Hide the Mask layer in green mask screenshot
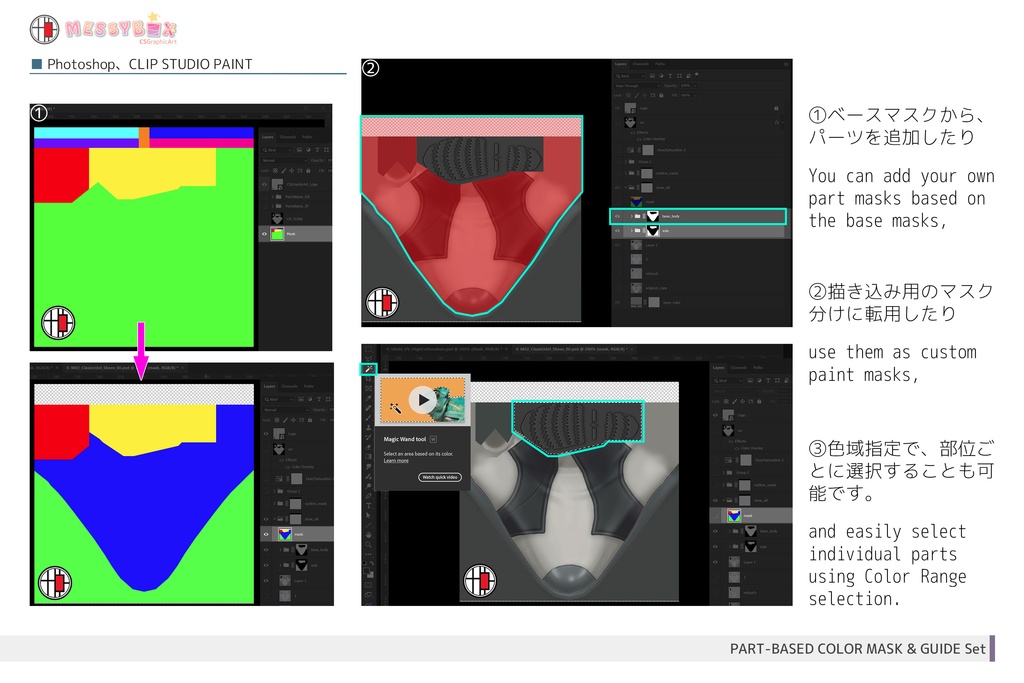Screen dimensions: 1024x683 coord(264,234)
